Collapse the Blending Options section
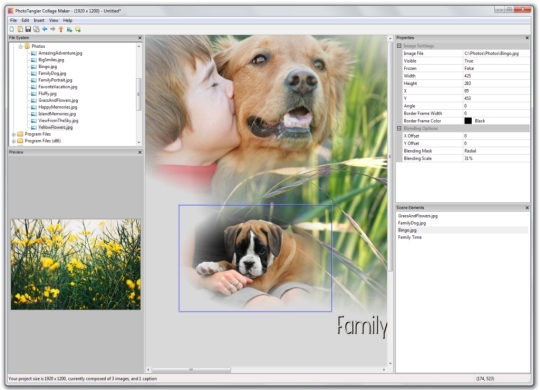 (399, 129)
